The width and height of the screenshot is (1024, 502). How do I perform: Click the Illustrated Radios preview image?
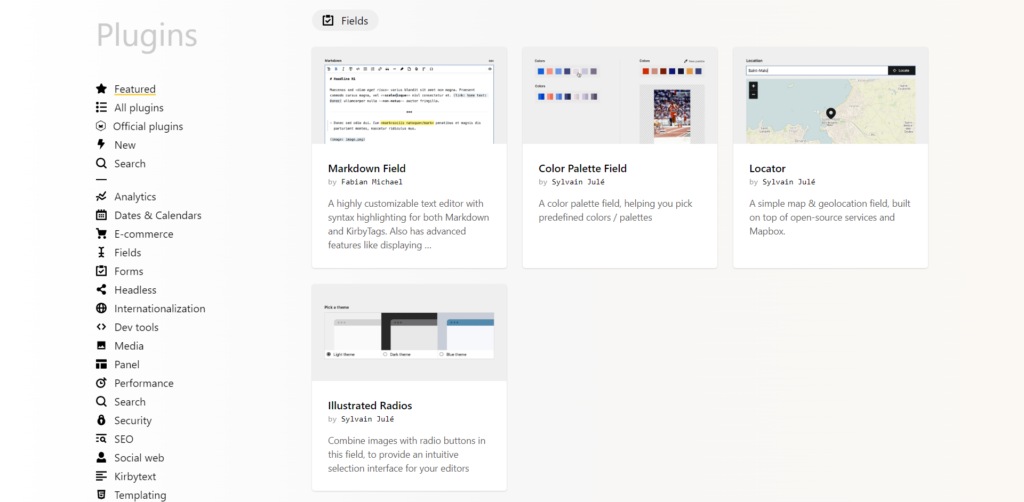pyautogui.click(x=409, y=332)
